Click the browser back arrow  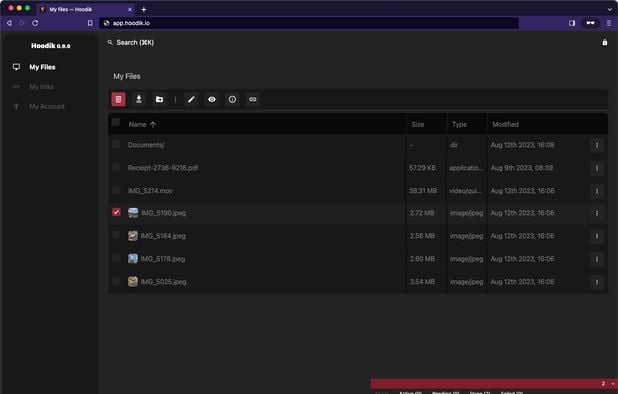[9, 23]
